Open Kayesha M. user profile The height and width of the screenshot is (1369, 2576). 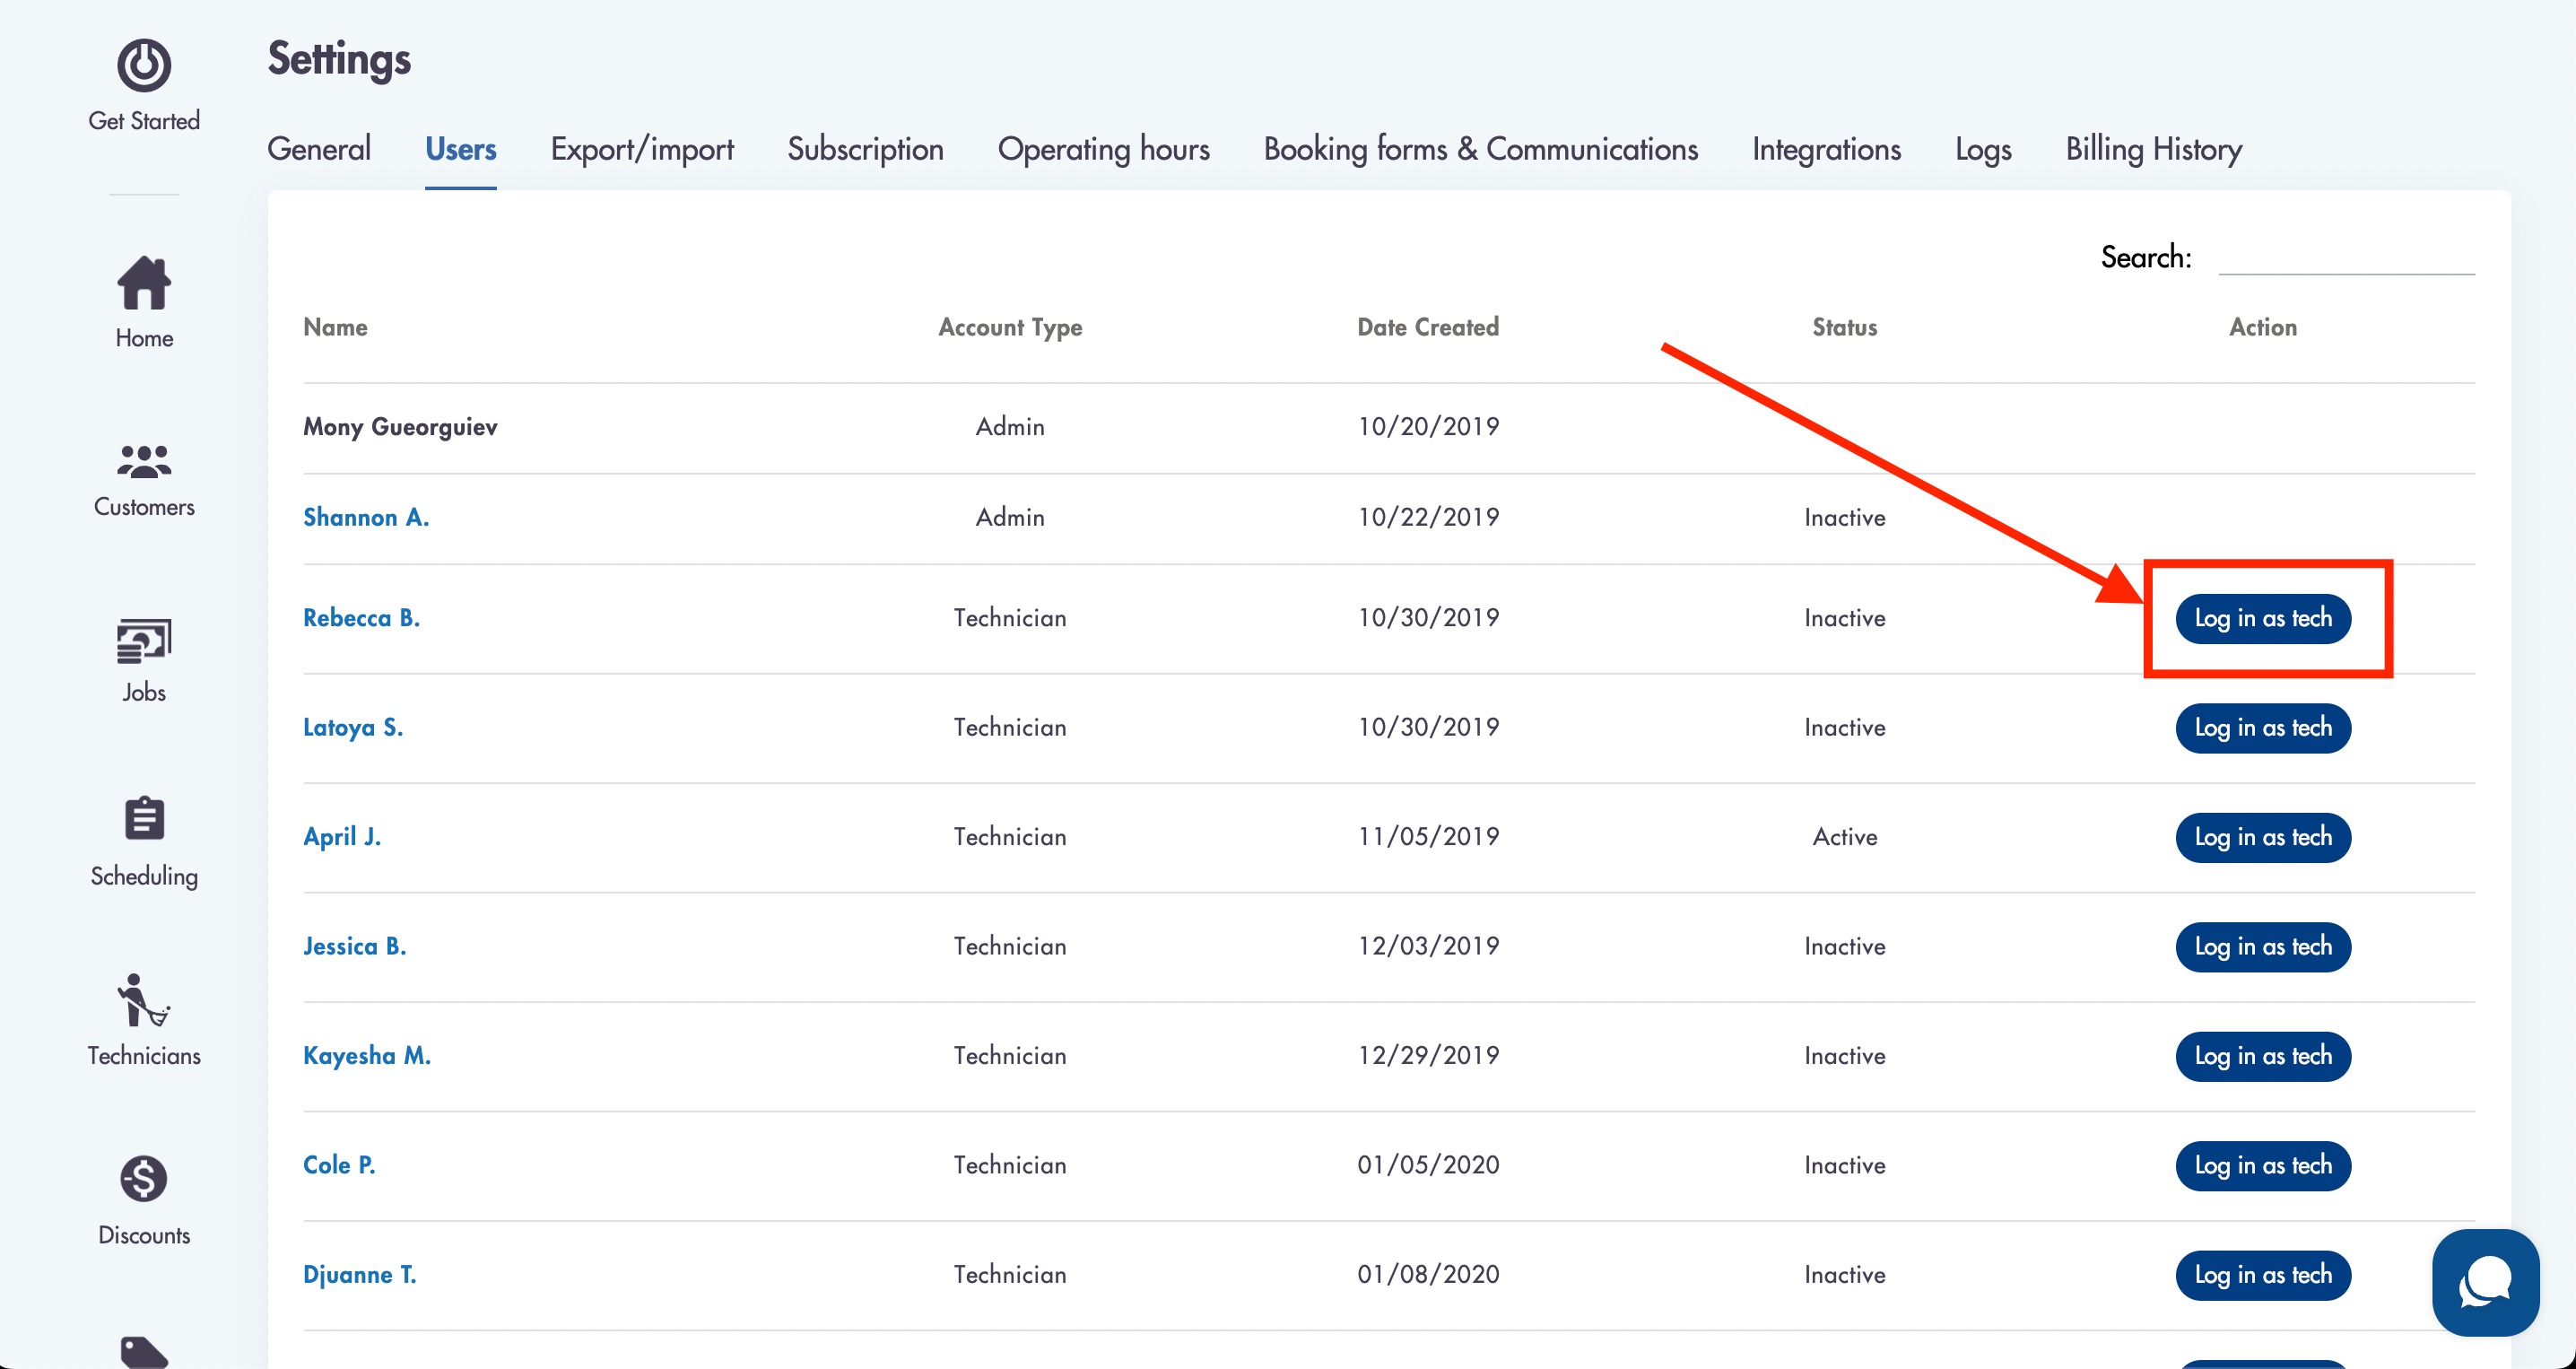[x=367, y=1055]
